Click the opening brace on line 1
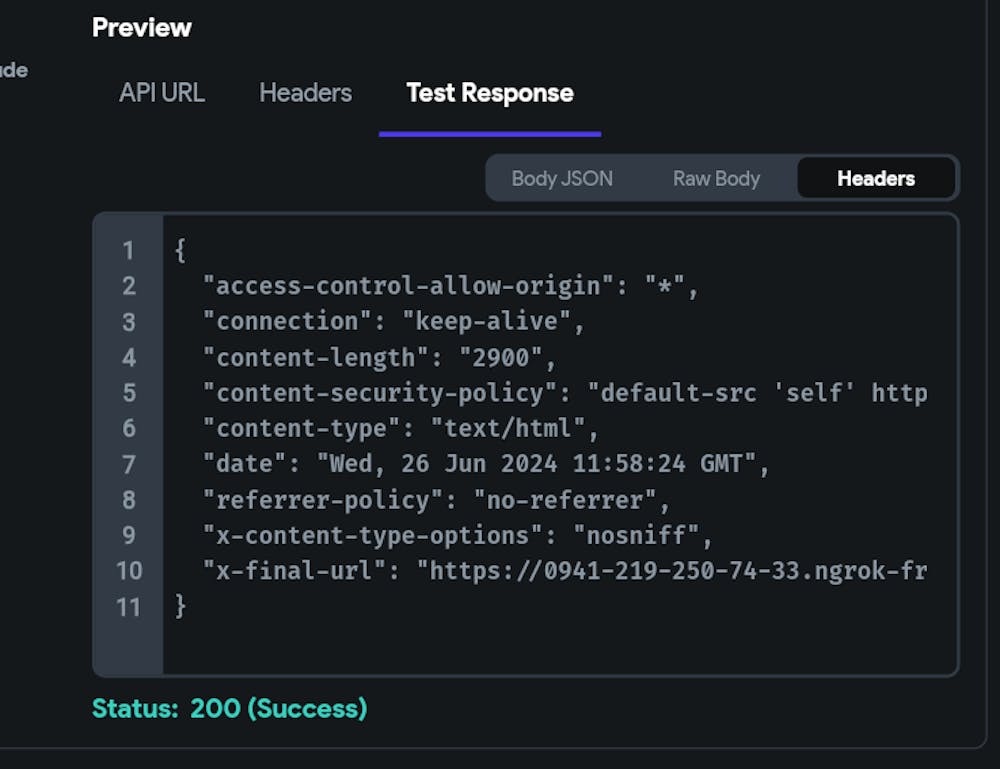 (x=180, y=250)
